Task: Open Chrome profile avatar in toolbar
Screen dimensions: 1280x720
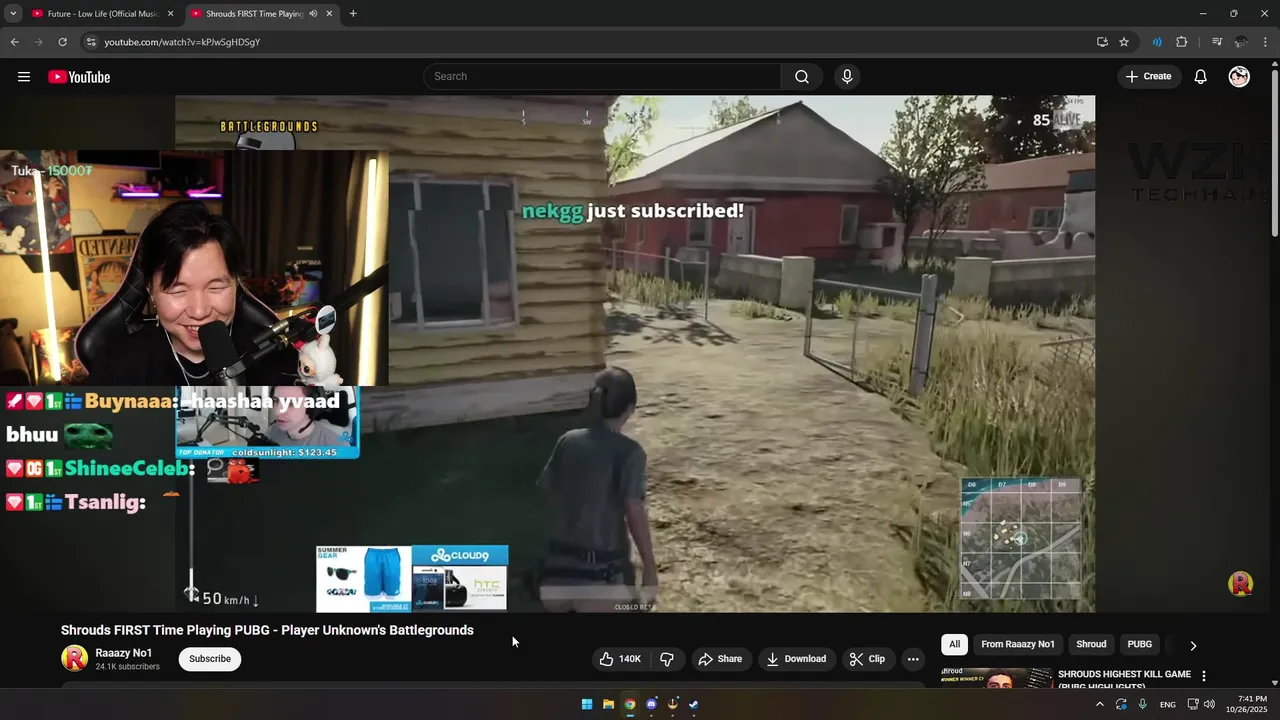Action: pos(1241,42)
